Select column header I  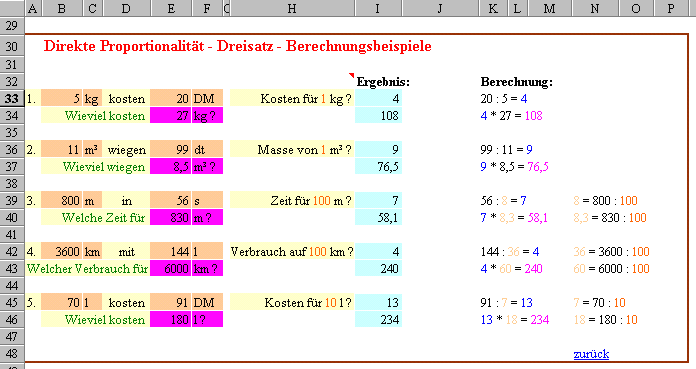[x=378, y=8]
